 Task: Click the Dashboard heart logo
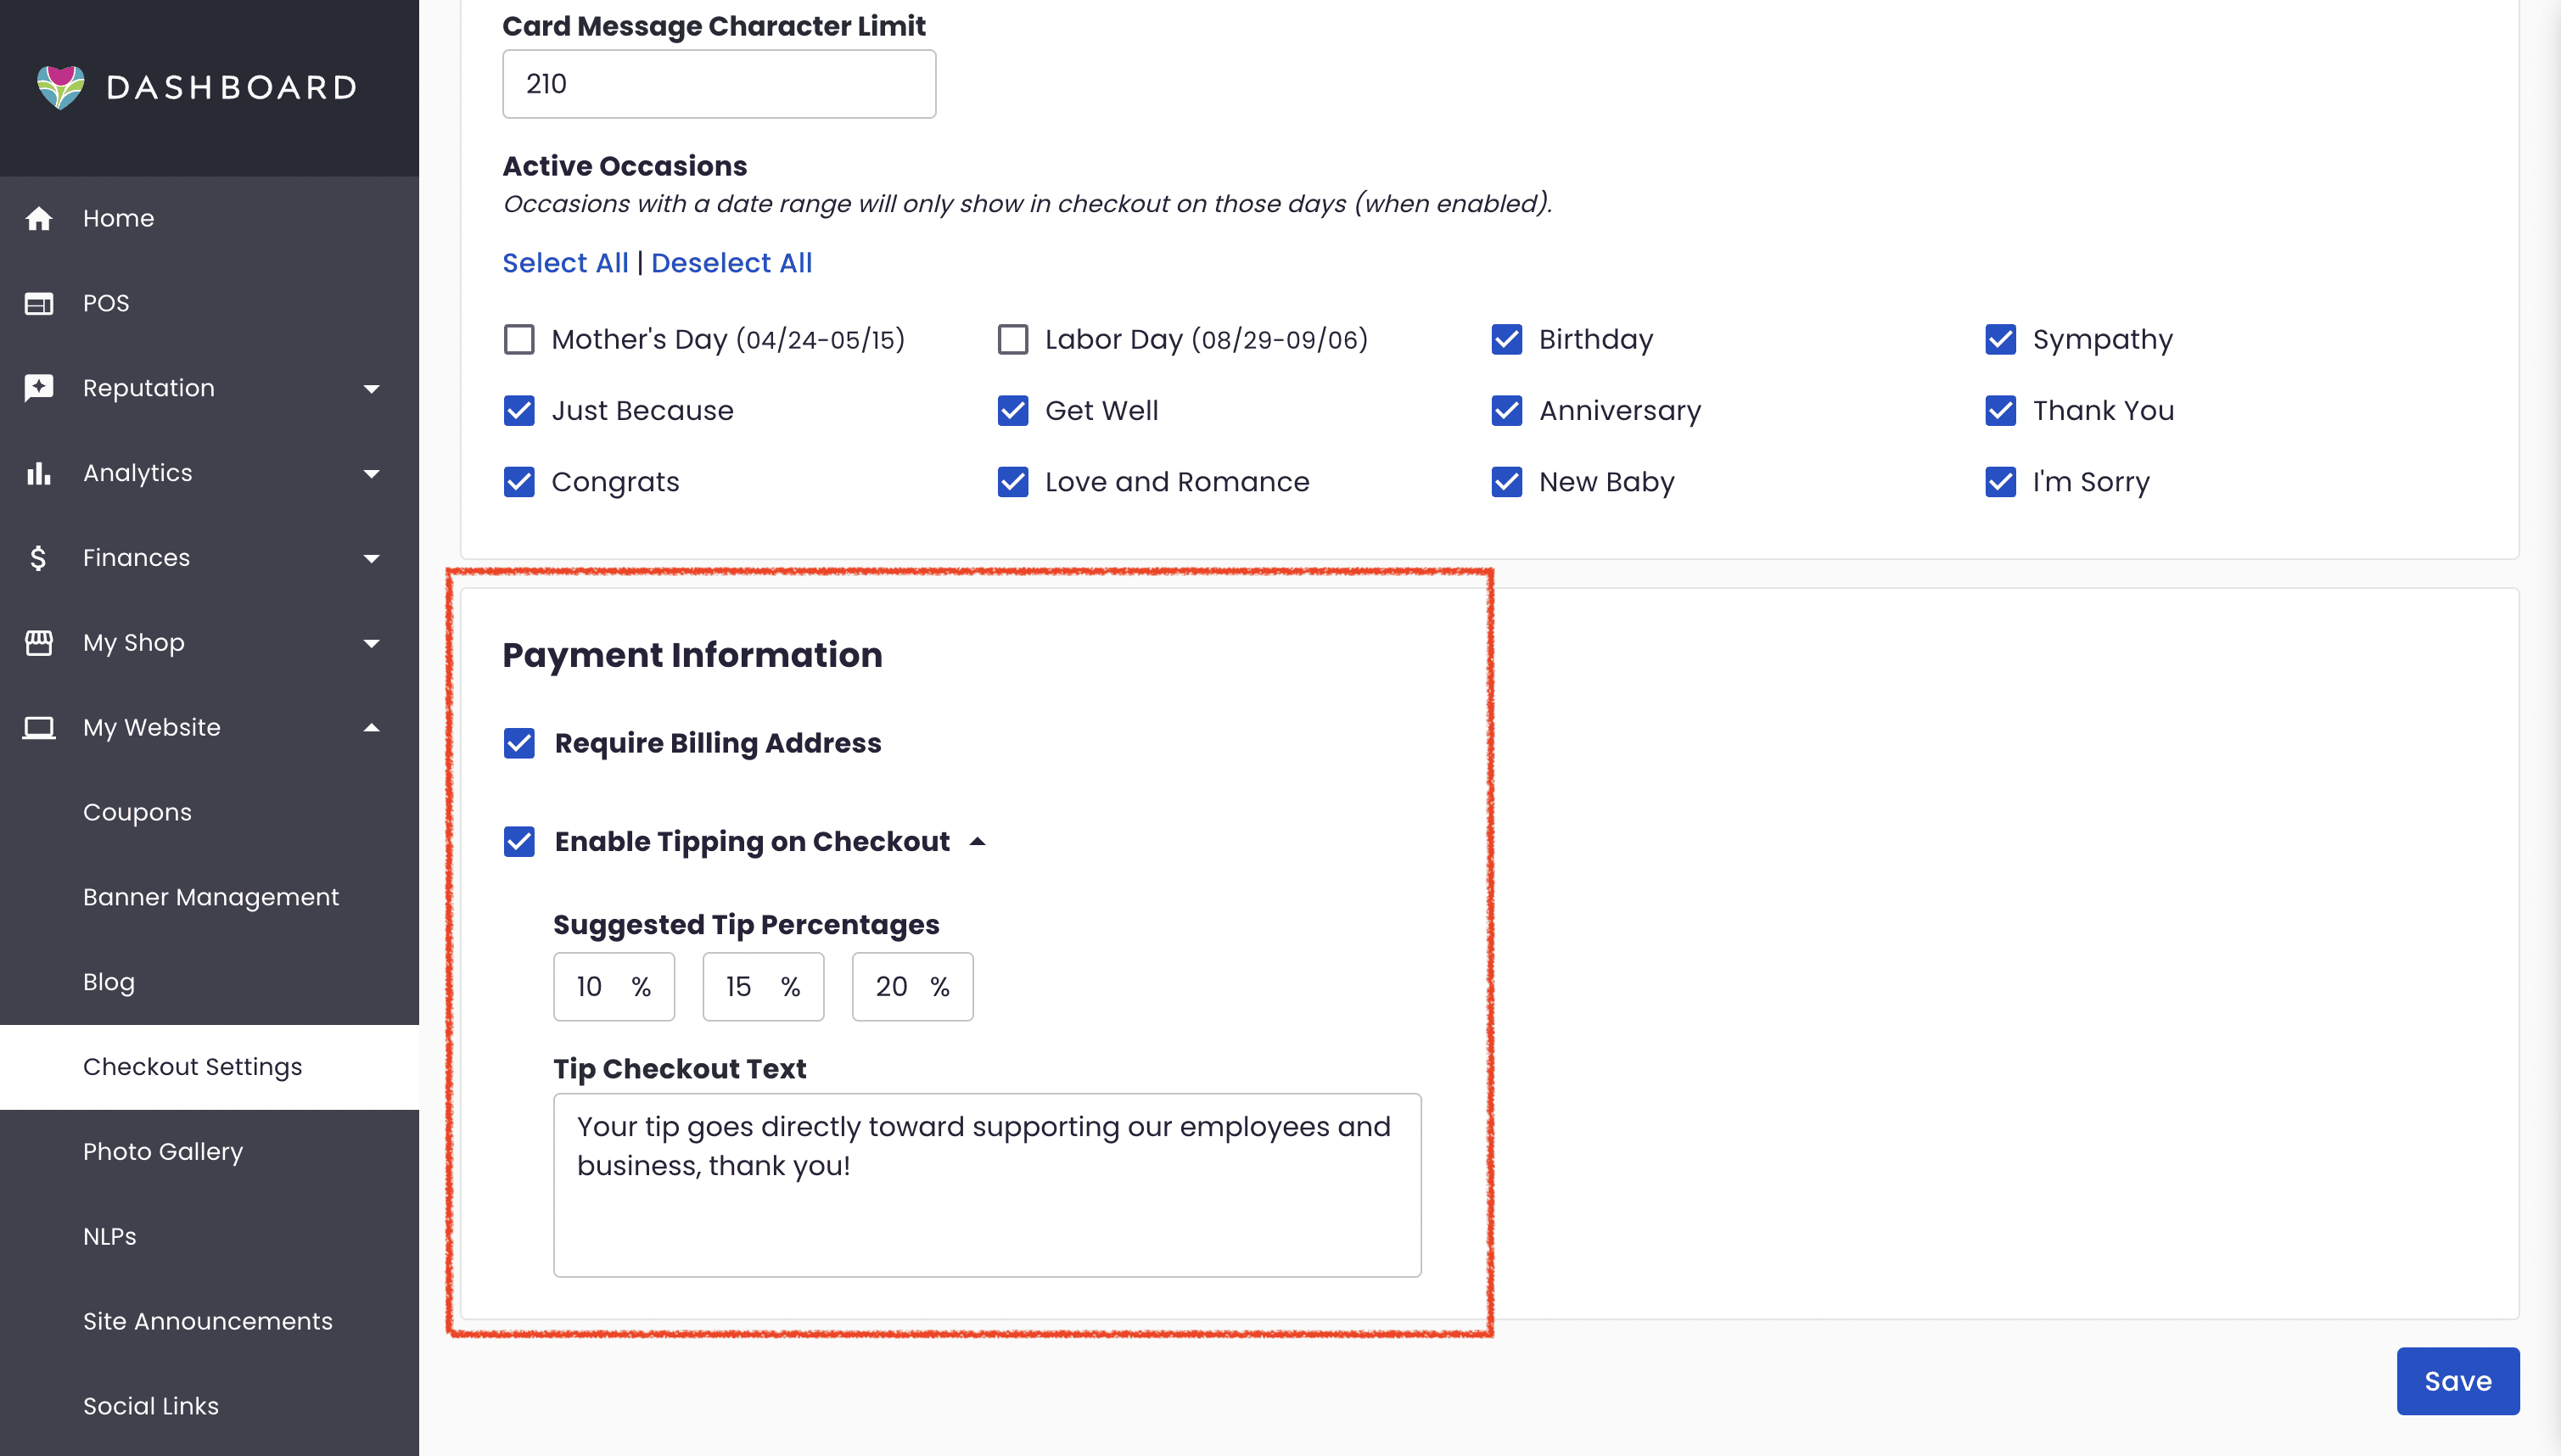pos(60,87)
